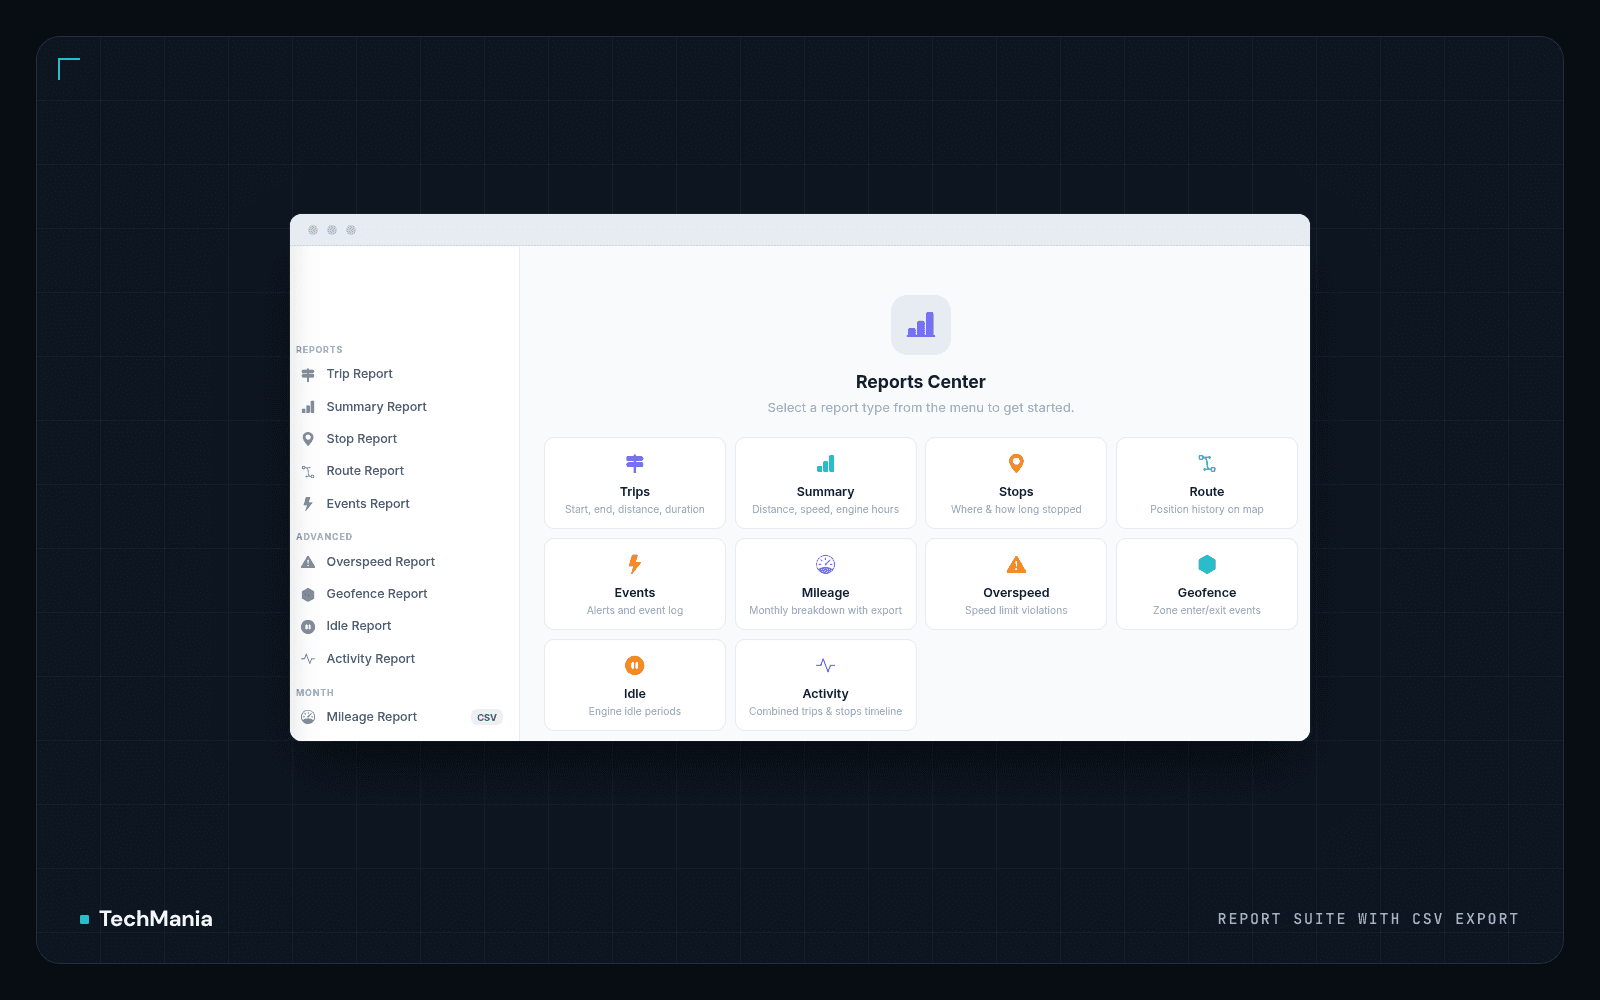Select the Stops location pin icon
Image resolution: width=1600 pixels, height=1000 pixels.
pos(1016,463)
